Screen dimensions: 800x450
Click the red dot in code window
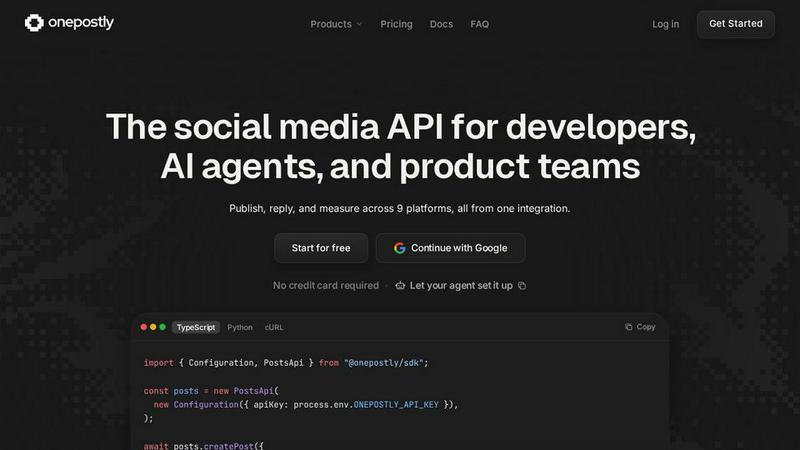pos(144,327)
